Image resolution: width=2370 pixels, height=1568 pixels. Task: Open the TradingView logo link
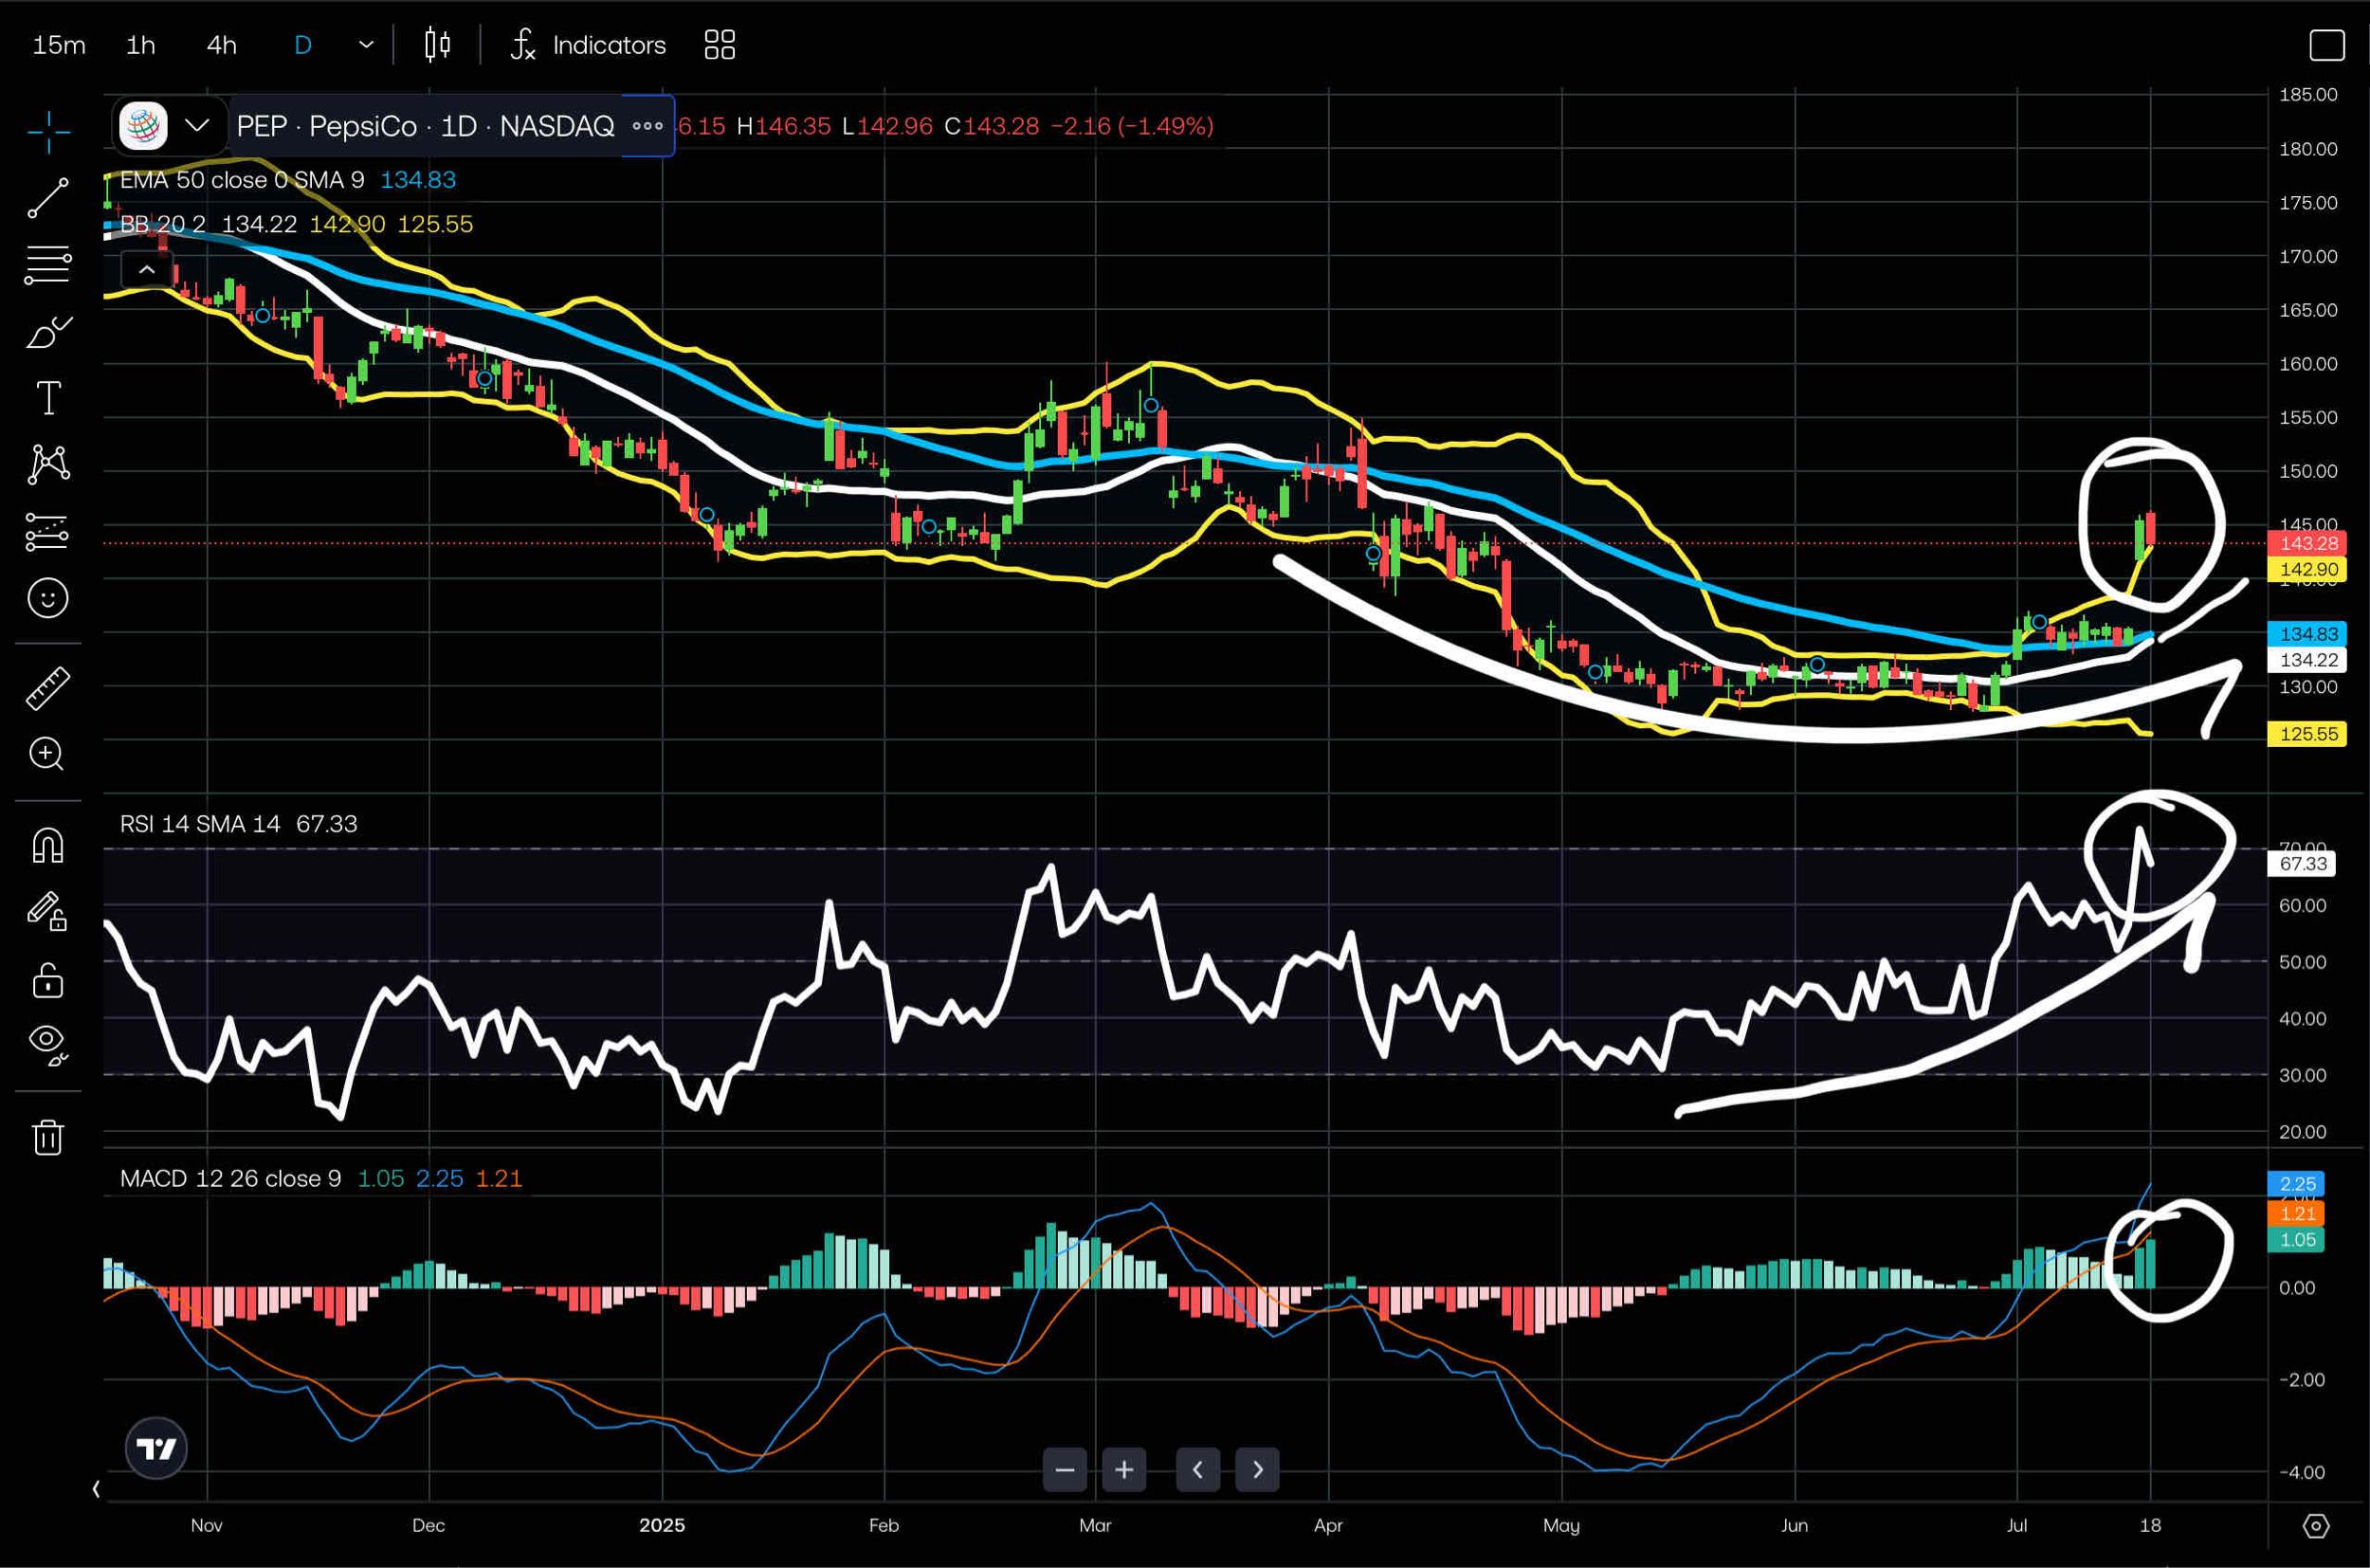click(x=156, y=1448)
